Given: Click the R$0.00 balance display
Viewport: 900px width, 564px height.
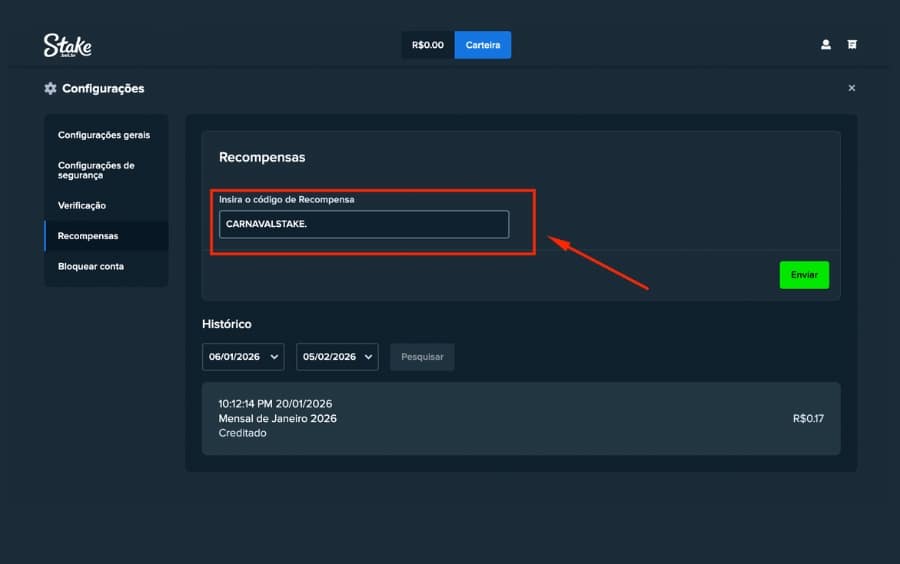Looking at the screenshot, I should [x=428, y=45].
